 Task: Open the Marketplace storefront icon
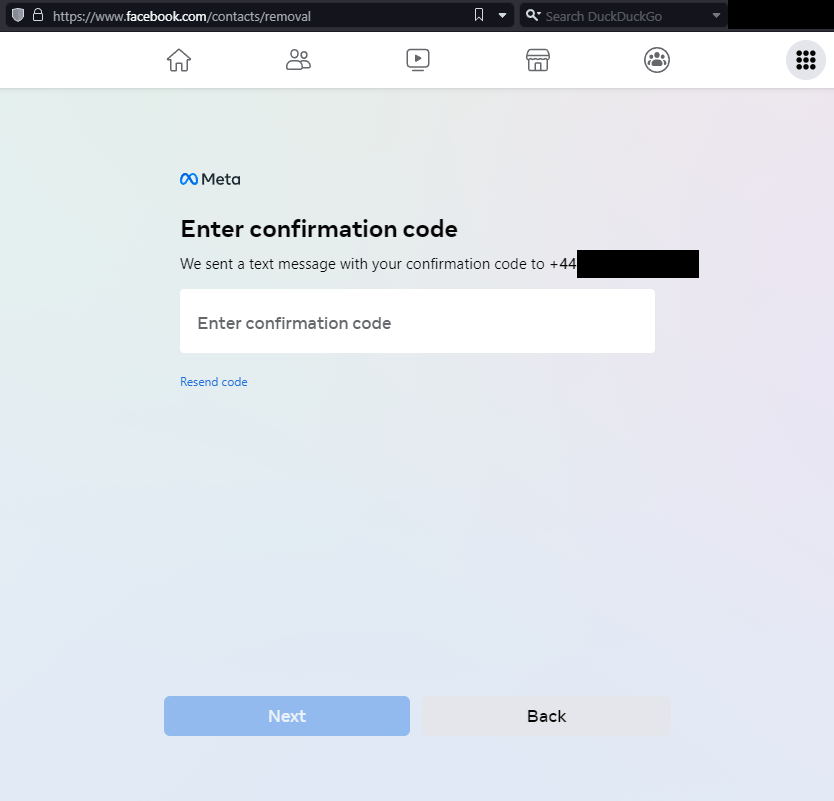coord(538,60)
